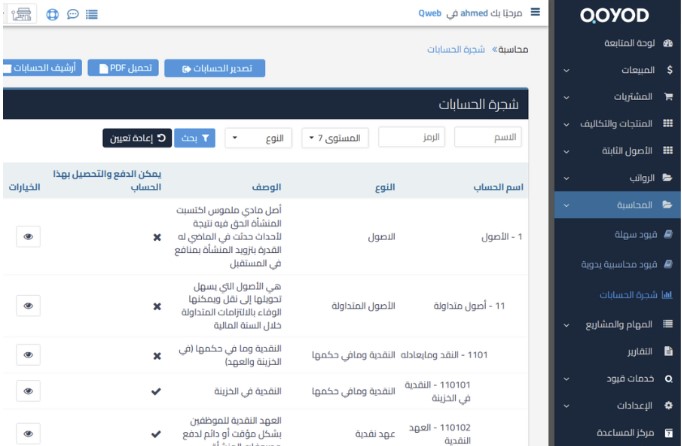The image size is (682, 446).
Task: Click the help icon beside مركز المساعدة
Action: (669, 433)
